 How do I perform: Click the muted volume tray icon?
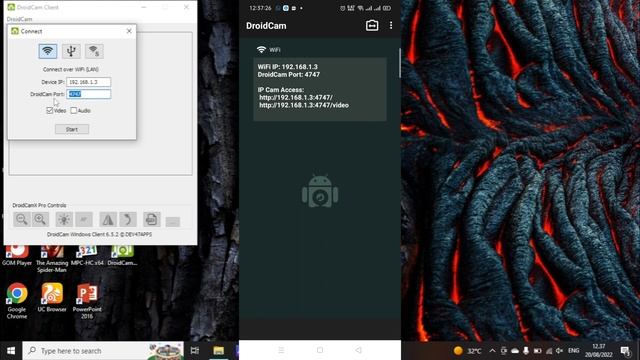click(560, 351)
